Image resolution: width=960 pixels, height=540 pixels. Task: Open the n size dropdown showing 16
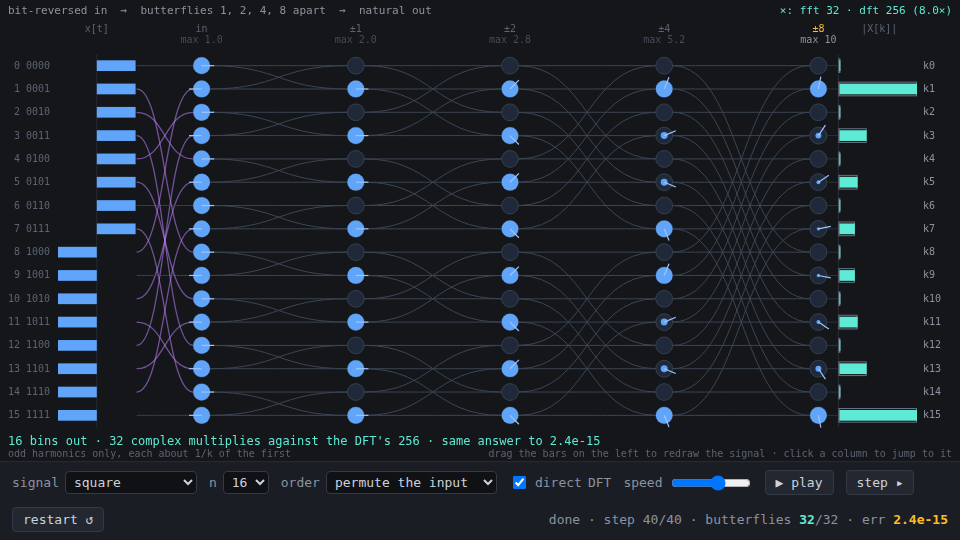(246, 482)
